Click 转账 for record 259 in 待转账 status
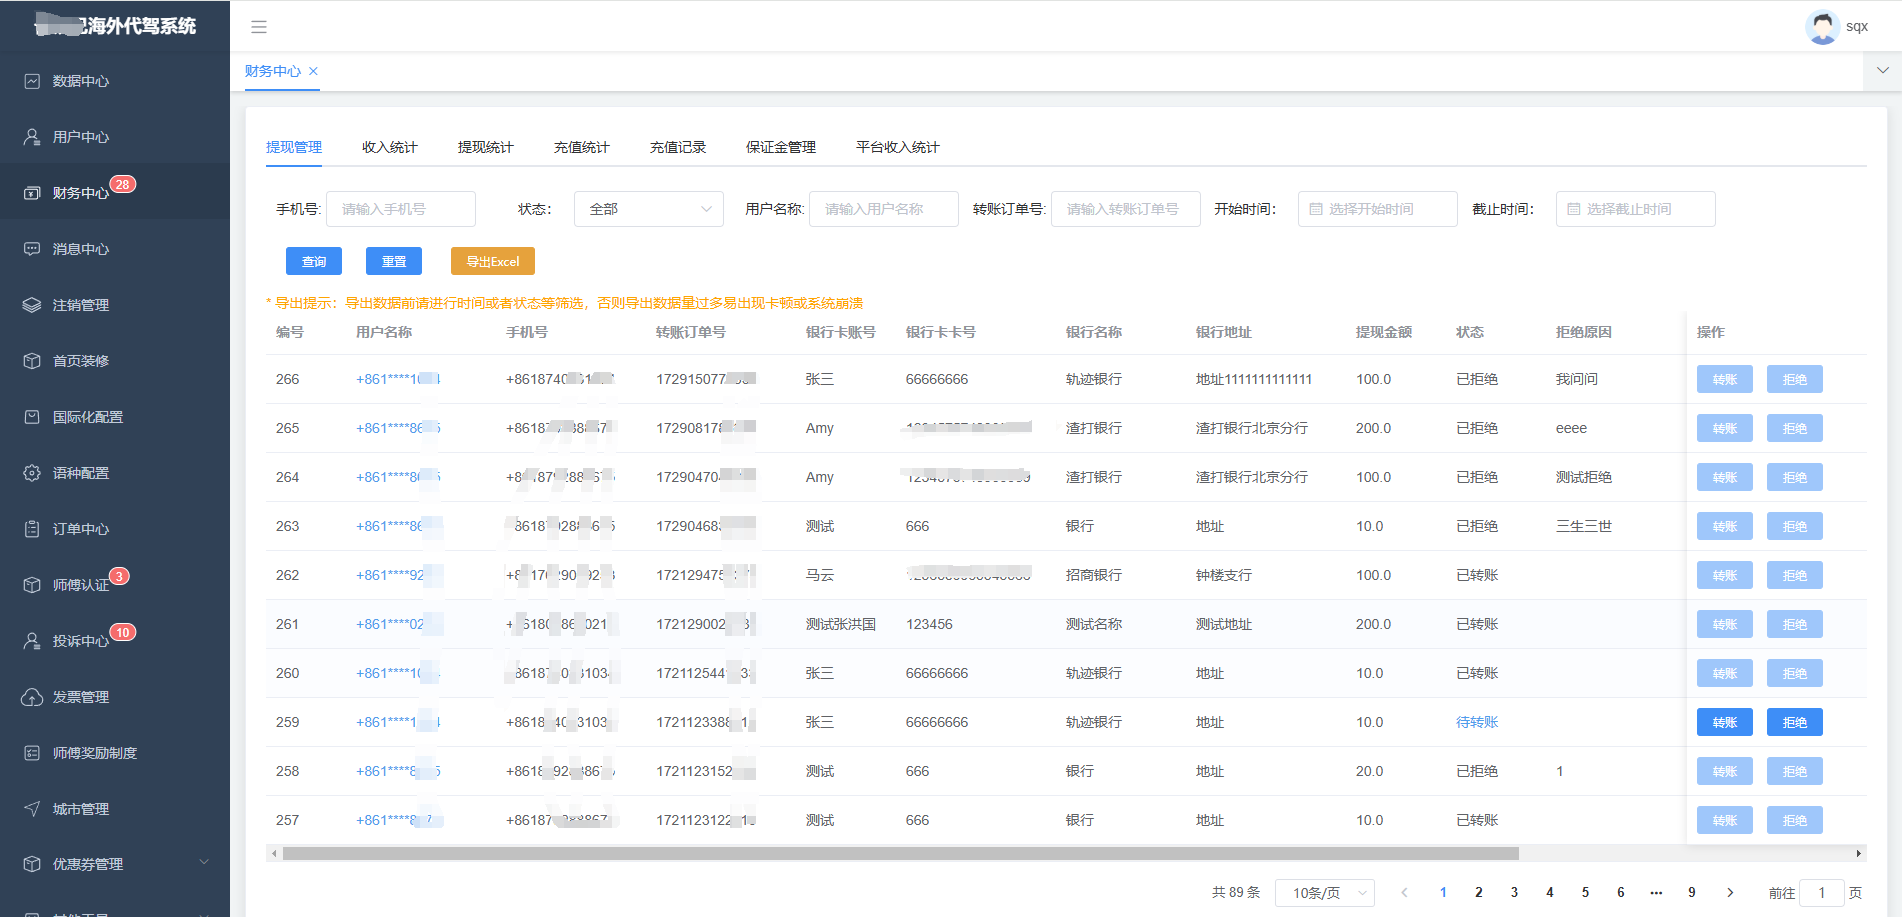 pos(1724,721)
